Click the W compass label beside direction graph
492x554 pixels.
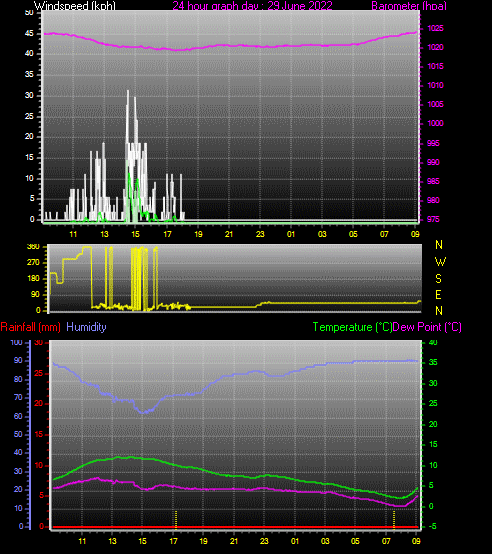point(440,262)
